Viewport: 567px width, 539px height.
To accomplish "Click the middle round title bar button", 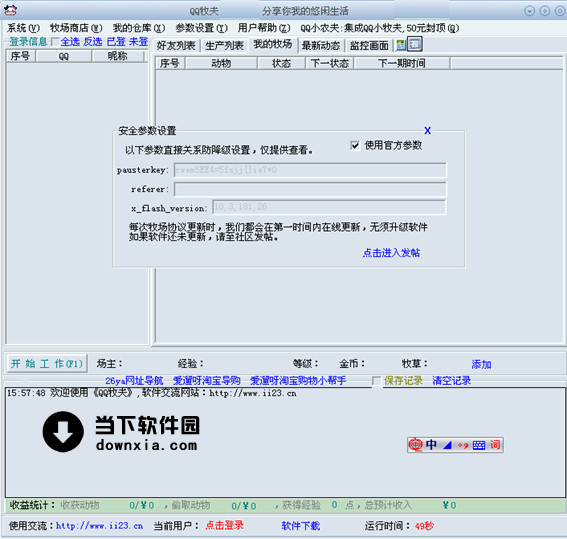I will click(x=545, y=11).
